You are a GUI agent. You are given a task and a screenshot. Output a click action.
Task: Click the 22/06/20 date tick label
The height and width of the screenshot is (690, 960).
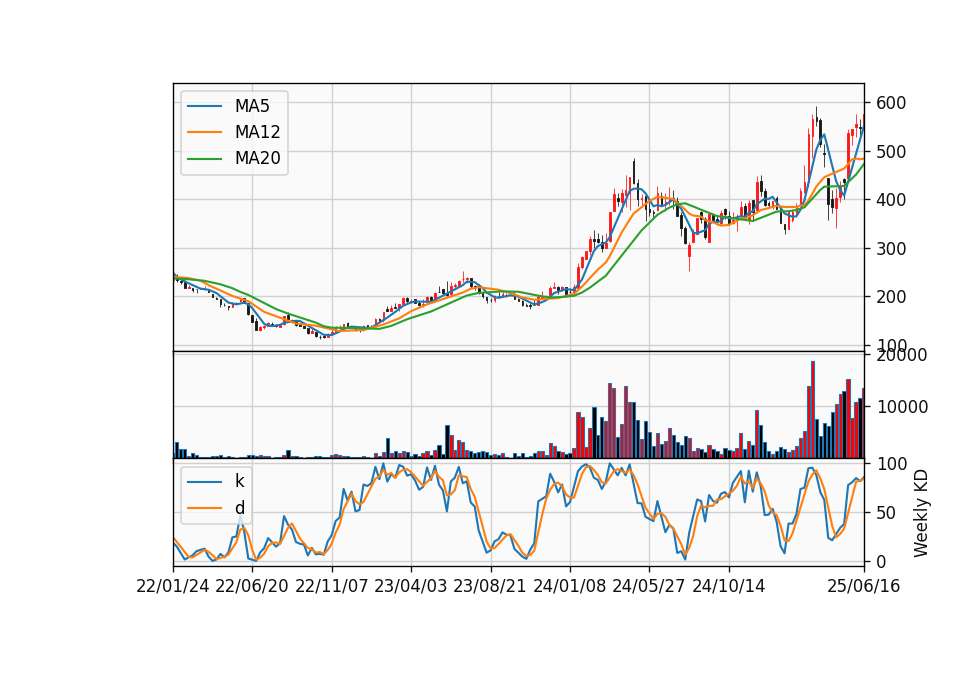tap(252, 586)
